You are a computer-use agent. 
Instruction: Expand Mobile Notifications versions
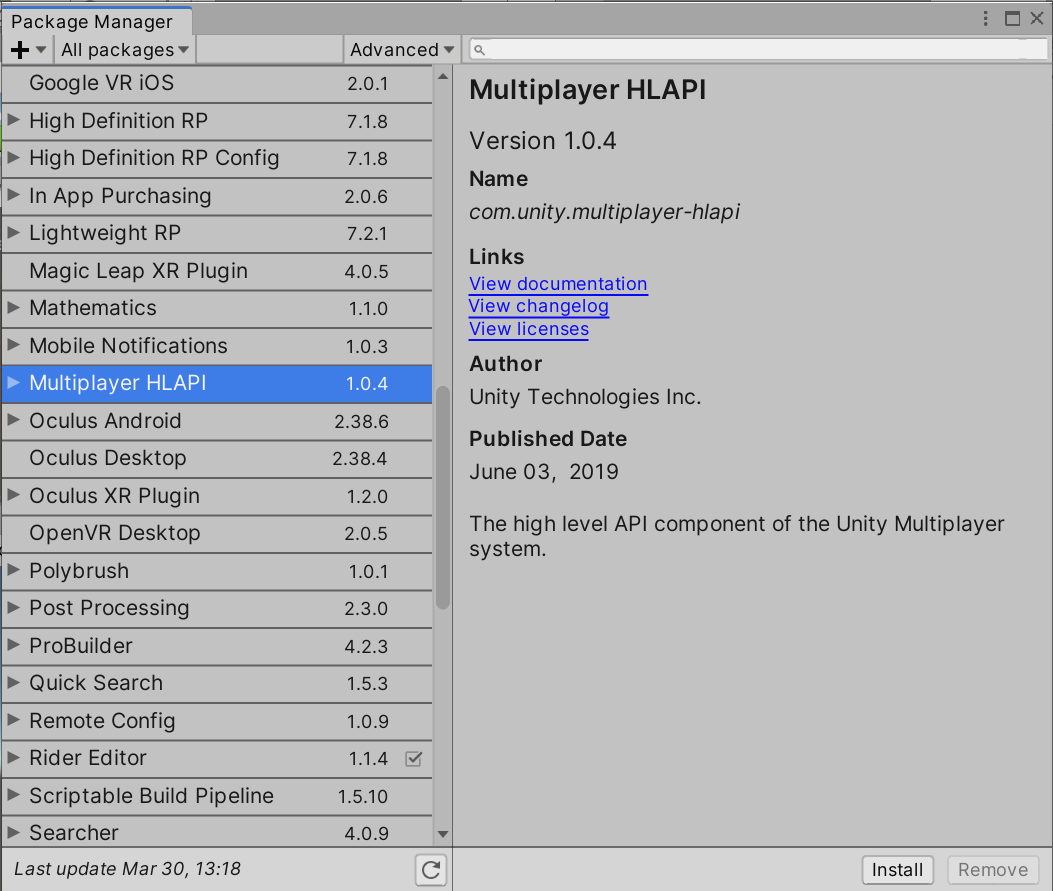pyautogui.click(x=13, y=345)
